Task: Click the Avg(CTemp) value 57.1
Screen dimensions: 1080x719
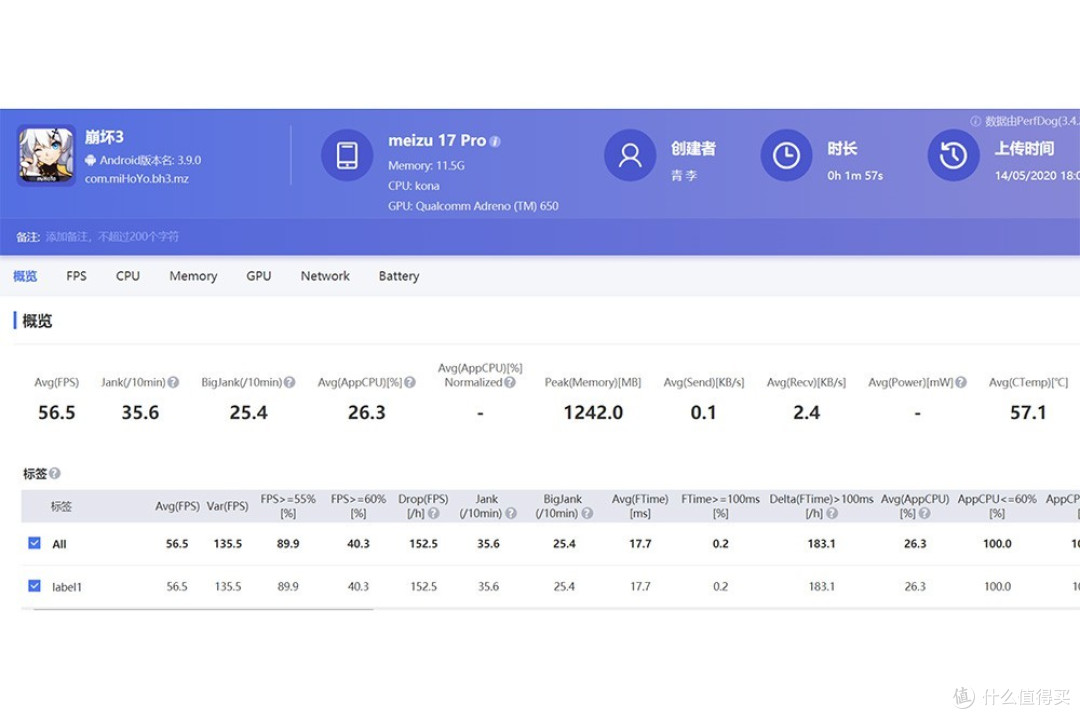Action: [1028, 413]
